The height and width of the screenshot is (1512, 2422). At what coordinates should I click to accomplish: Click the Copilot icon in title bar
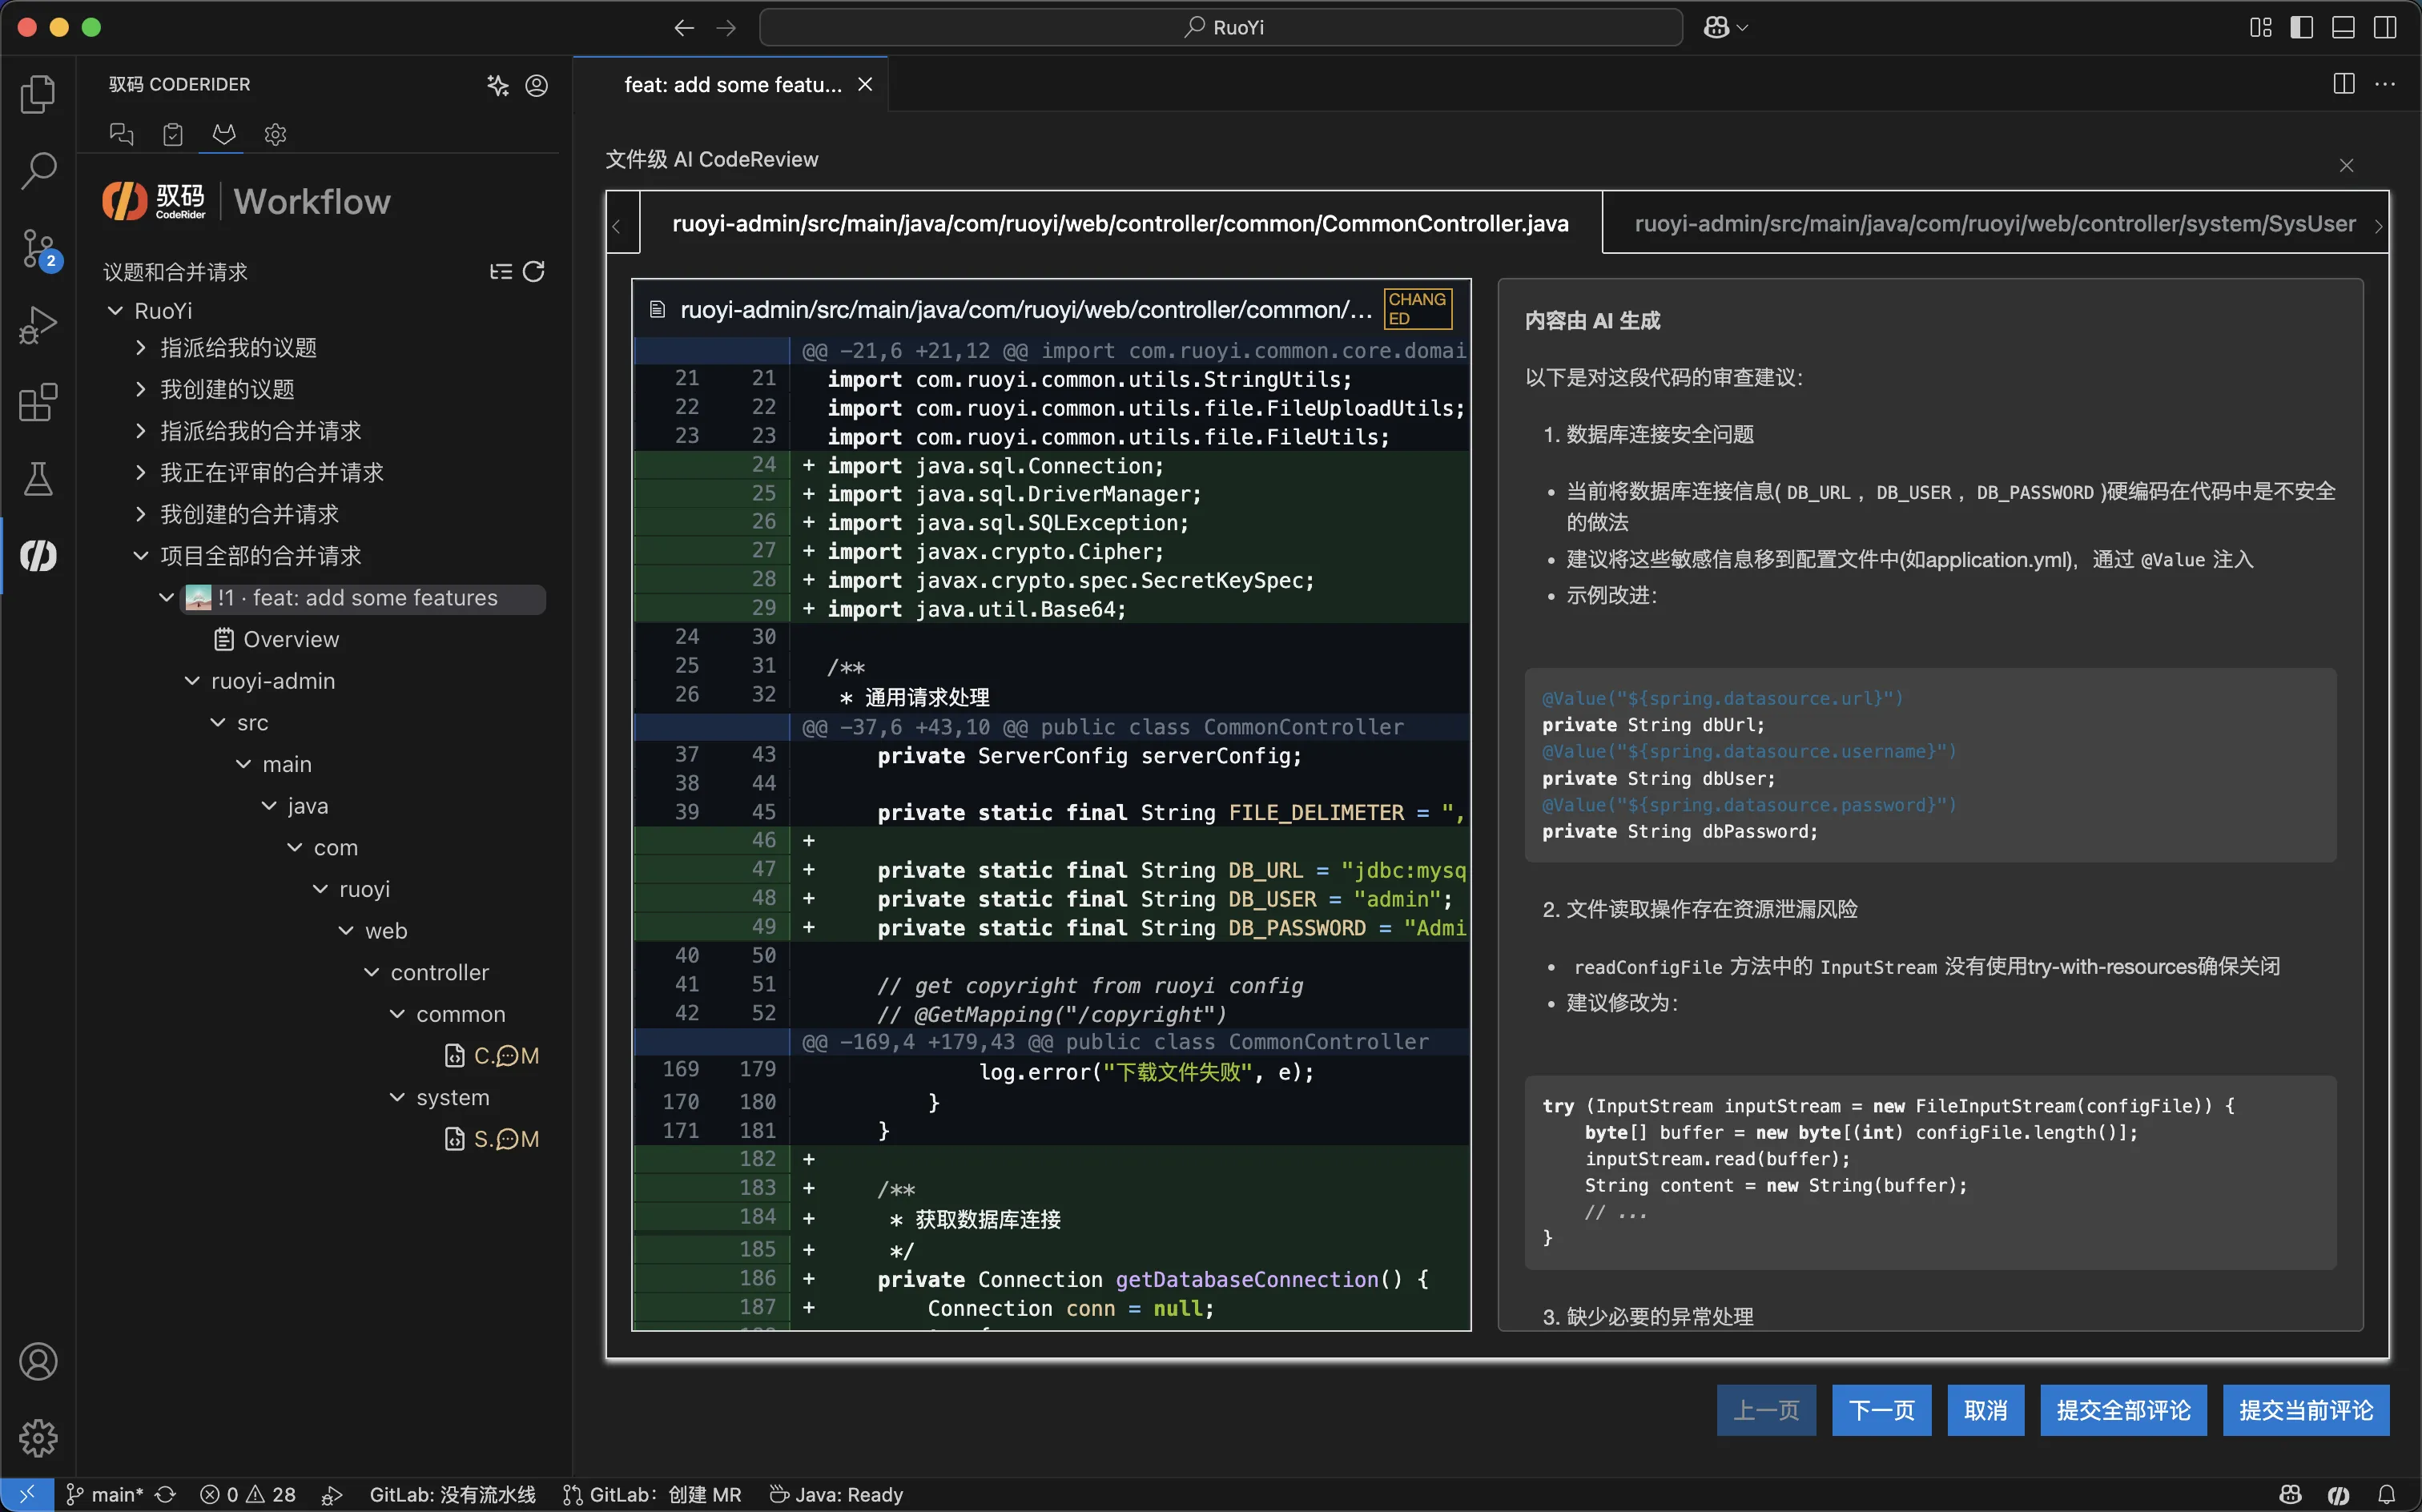click(x=1716, y=27)
